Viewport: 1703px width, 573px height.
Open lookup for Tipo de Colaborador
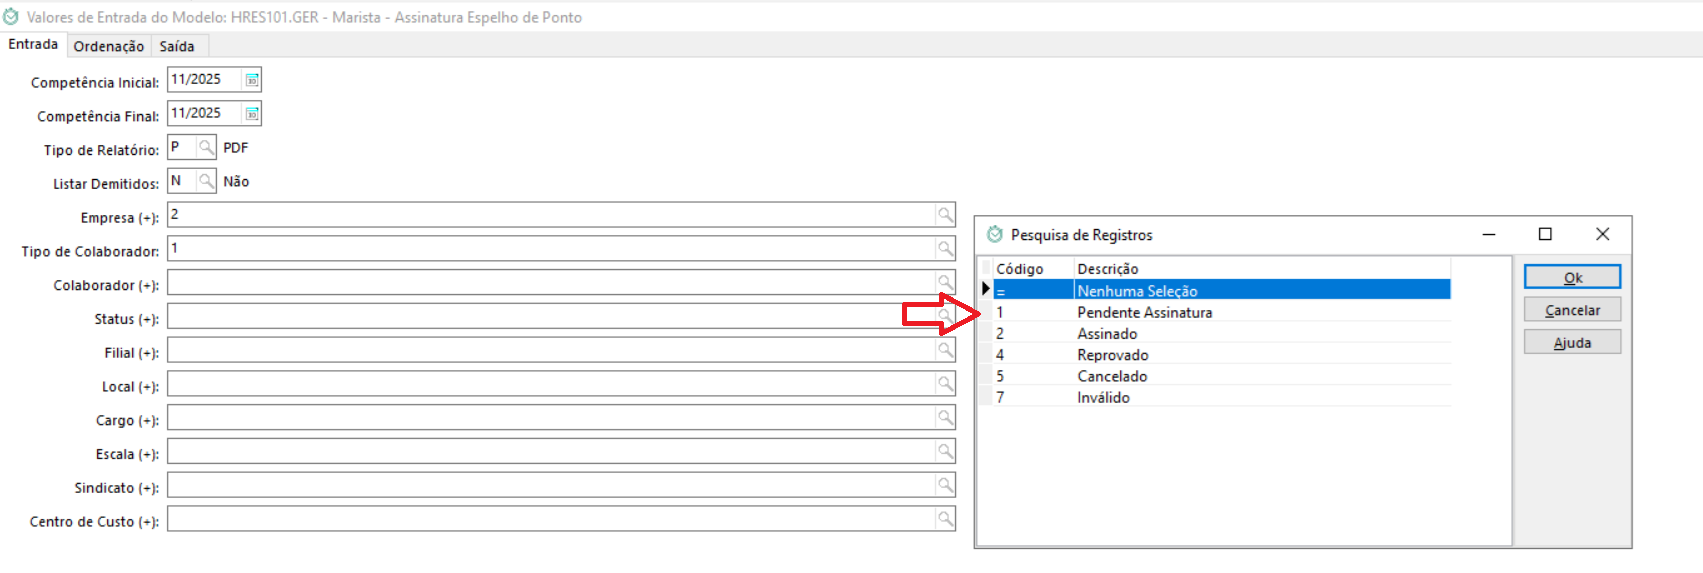(944, 249)
